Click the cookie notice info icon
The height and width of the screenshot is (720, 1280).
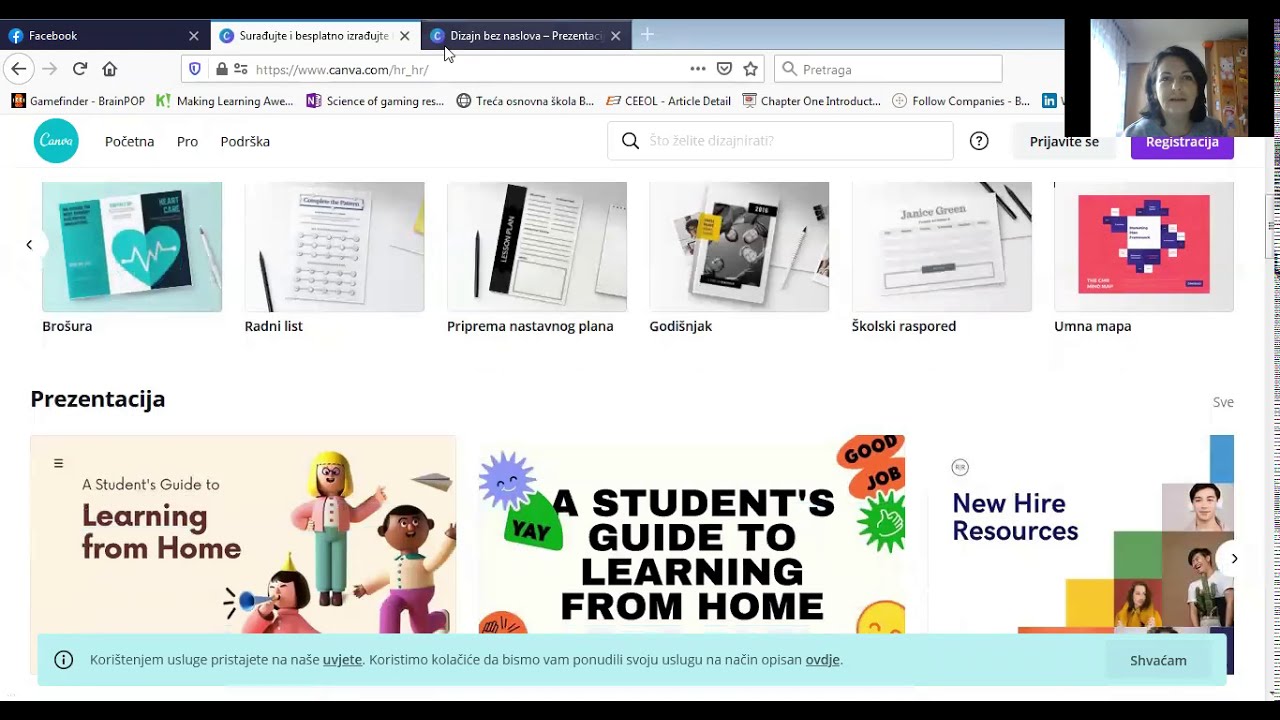tap(64, 660)
